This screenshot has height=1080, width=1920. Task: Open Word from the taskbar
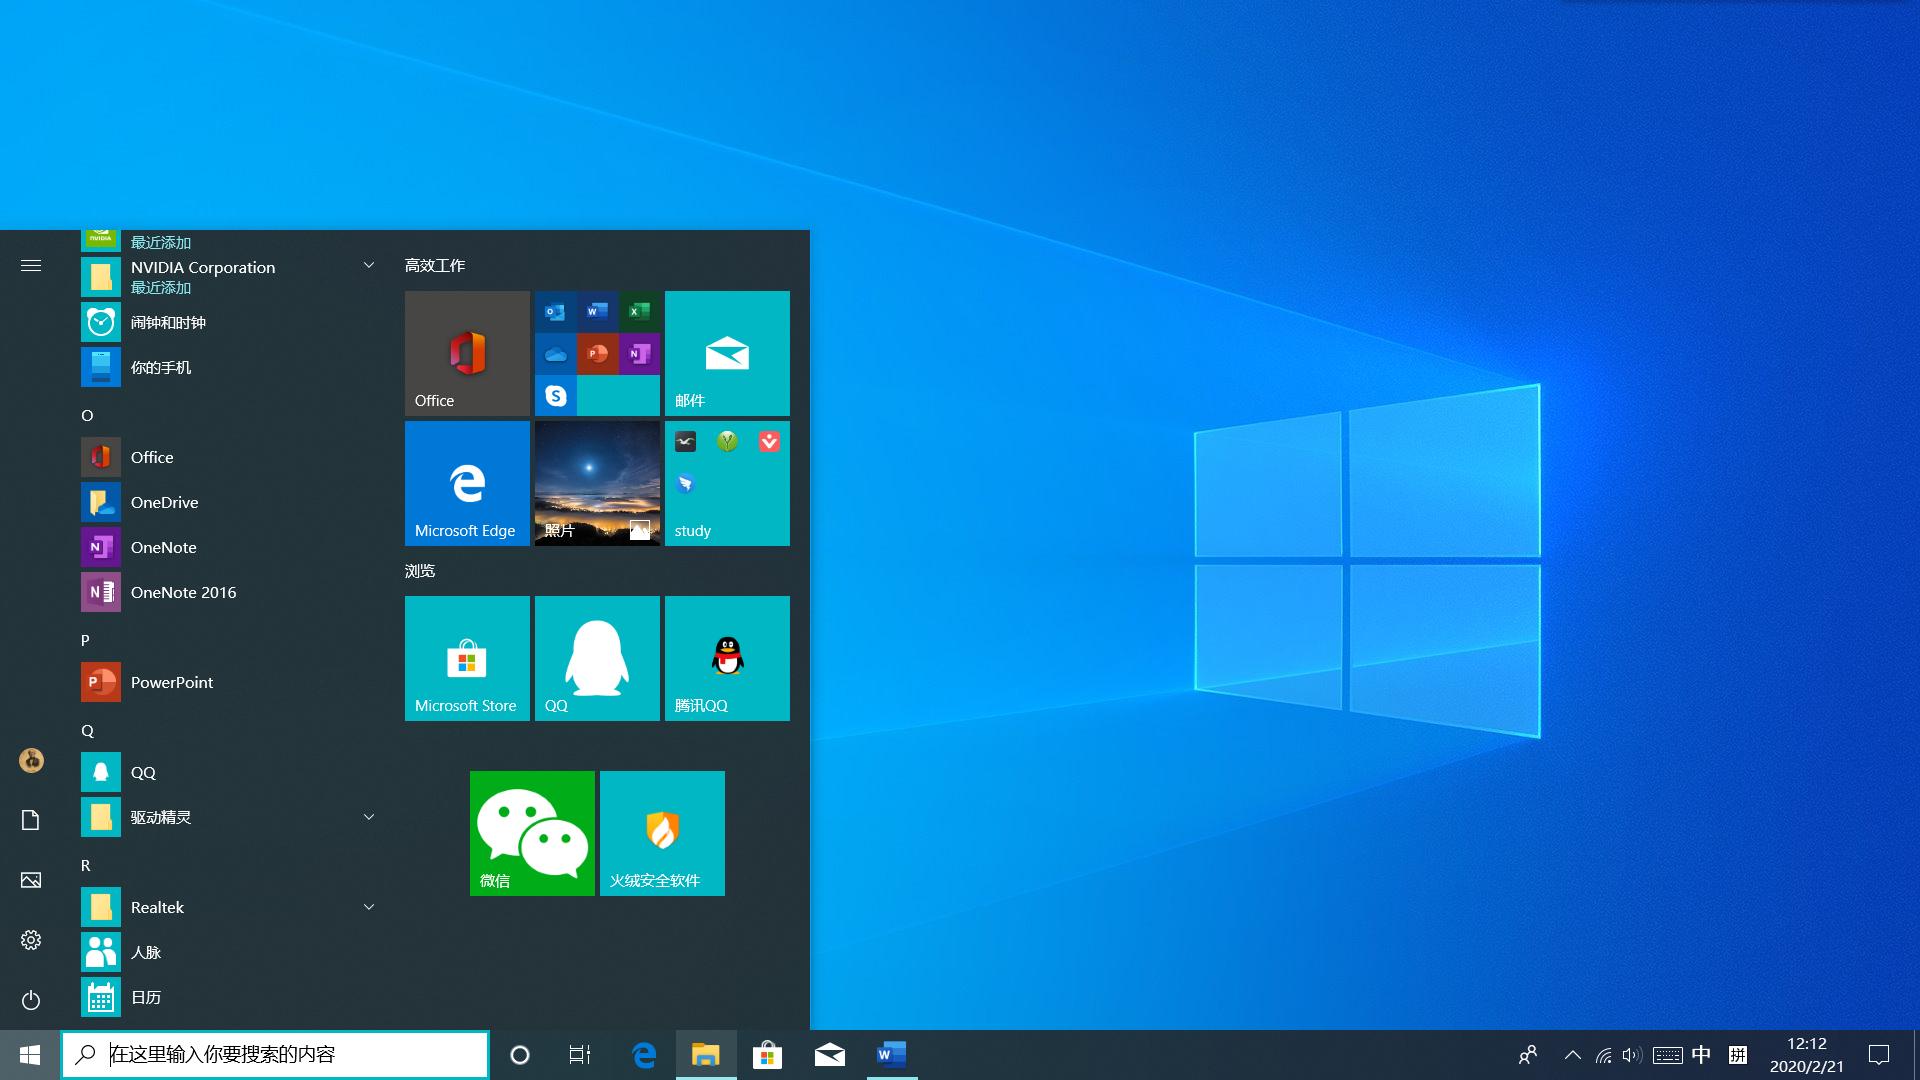click(890, 1054)
